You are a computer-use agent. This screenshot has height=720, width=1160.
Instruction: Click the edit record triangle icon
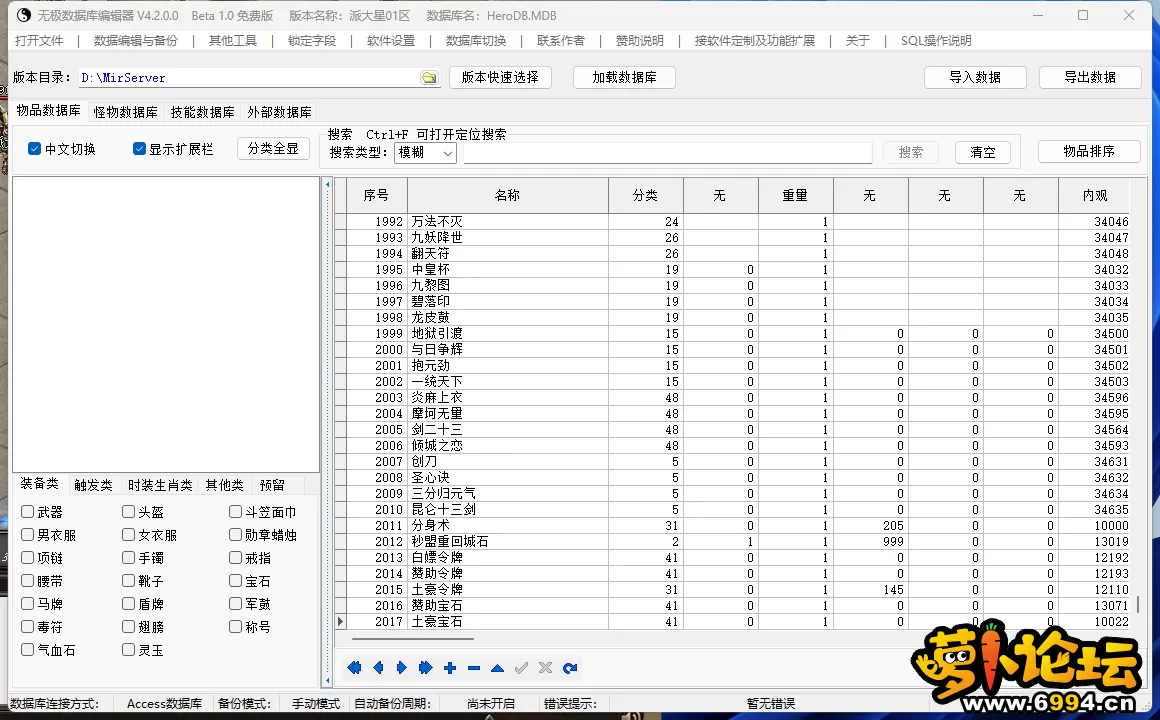(x=497, y=668)
